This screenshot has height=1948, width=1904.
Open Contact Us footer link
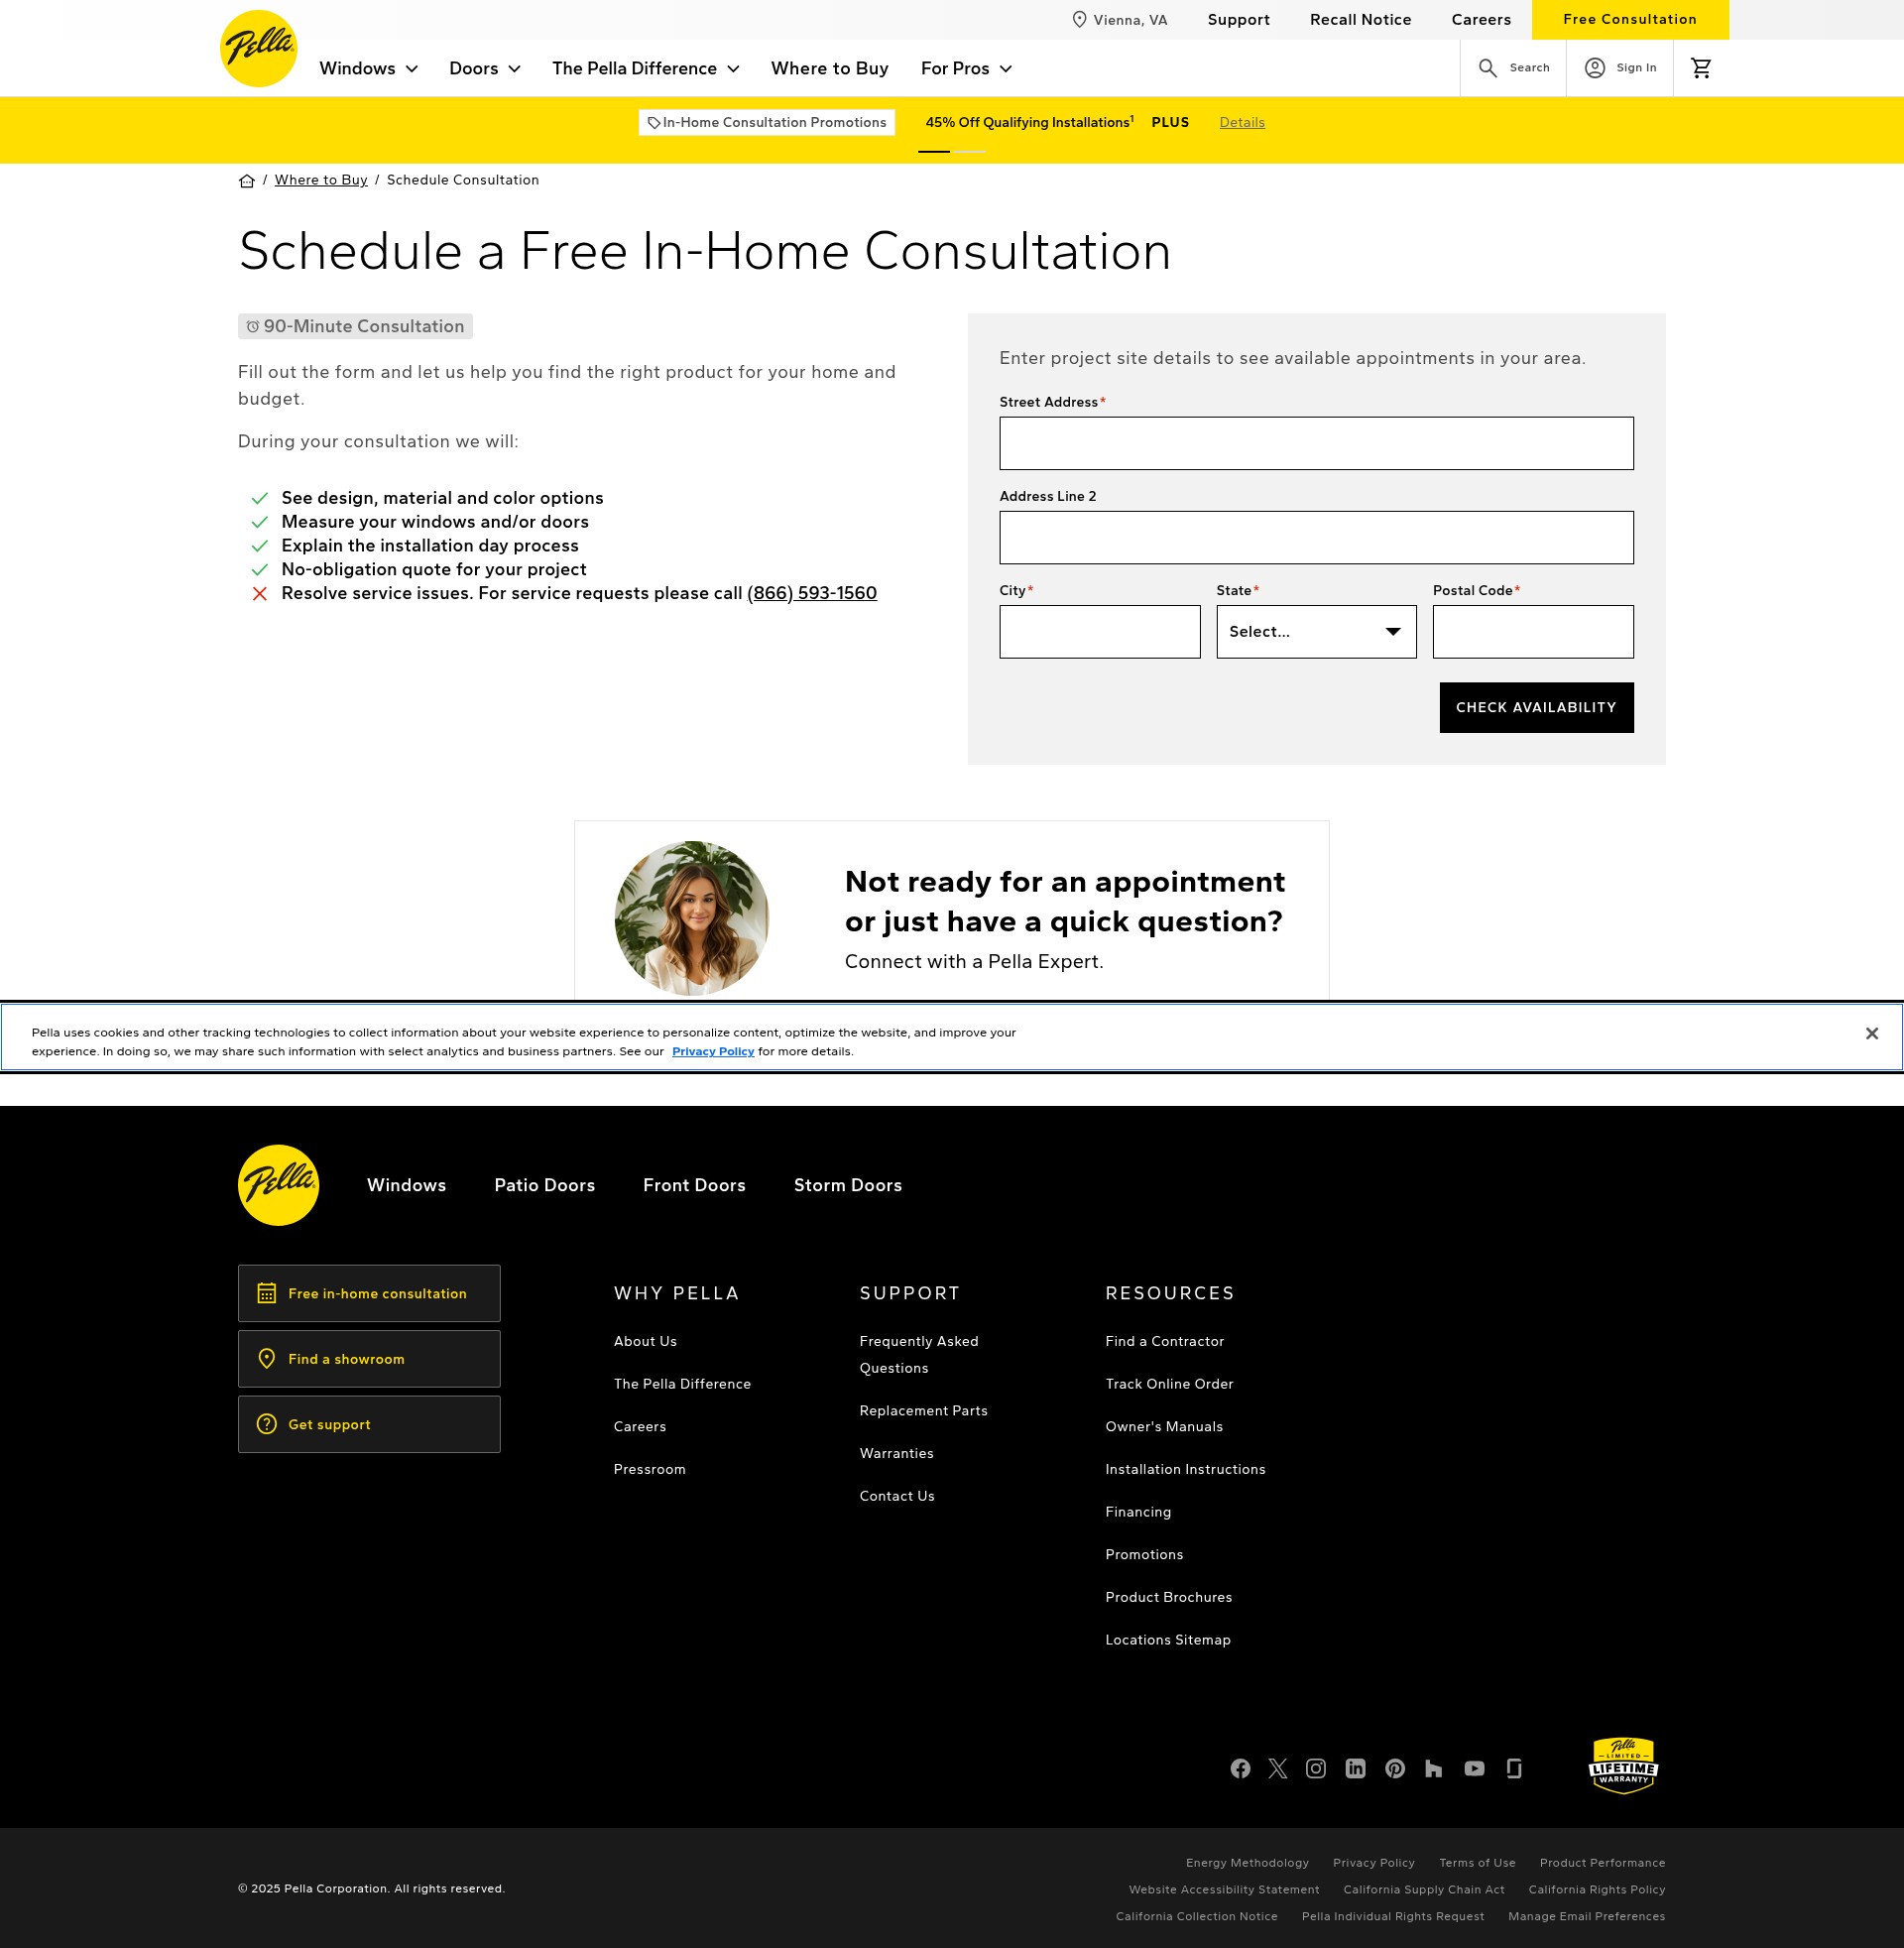coord(897,1497)
